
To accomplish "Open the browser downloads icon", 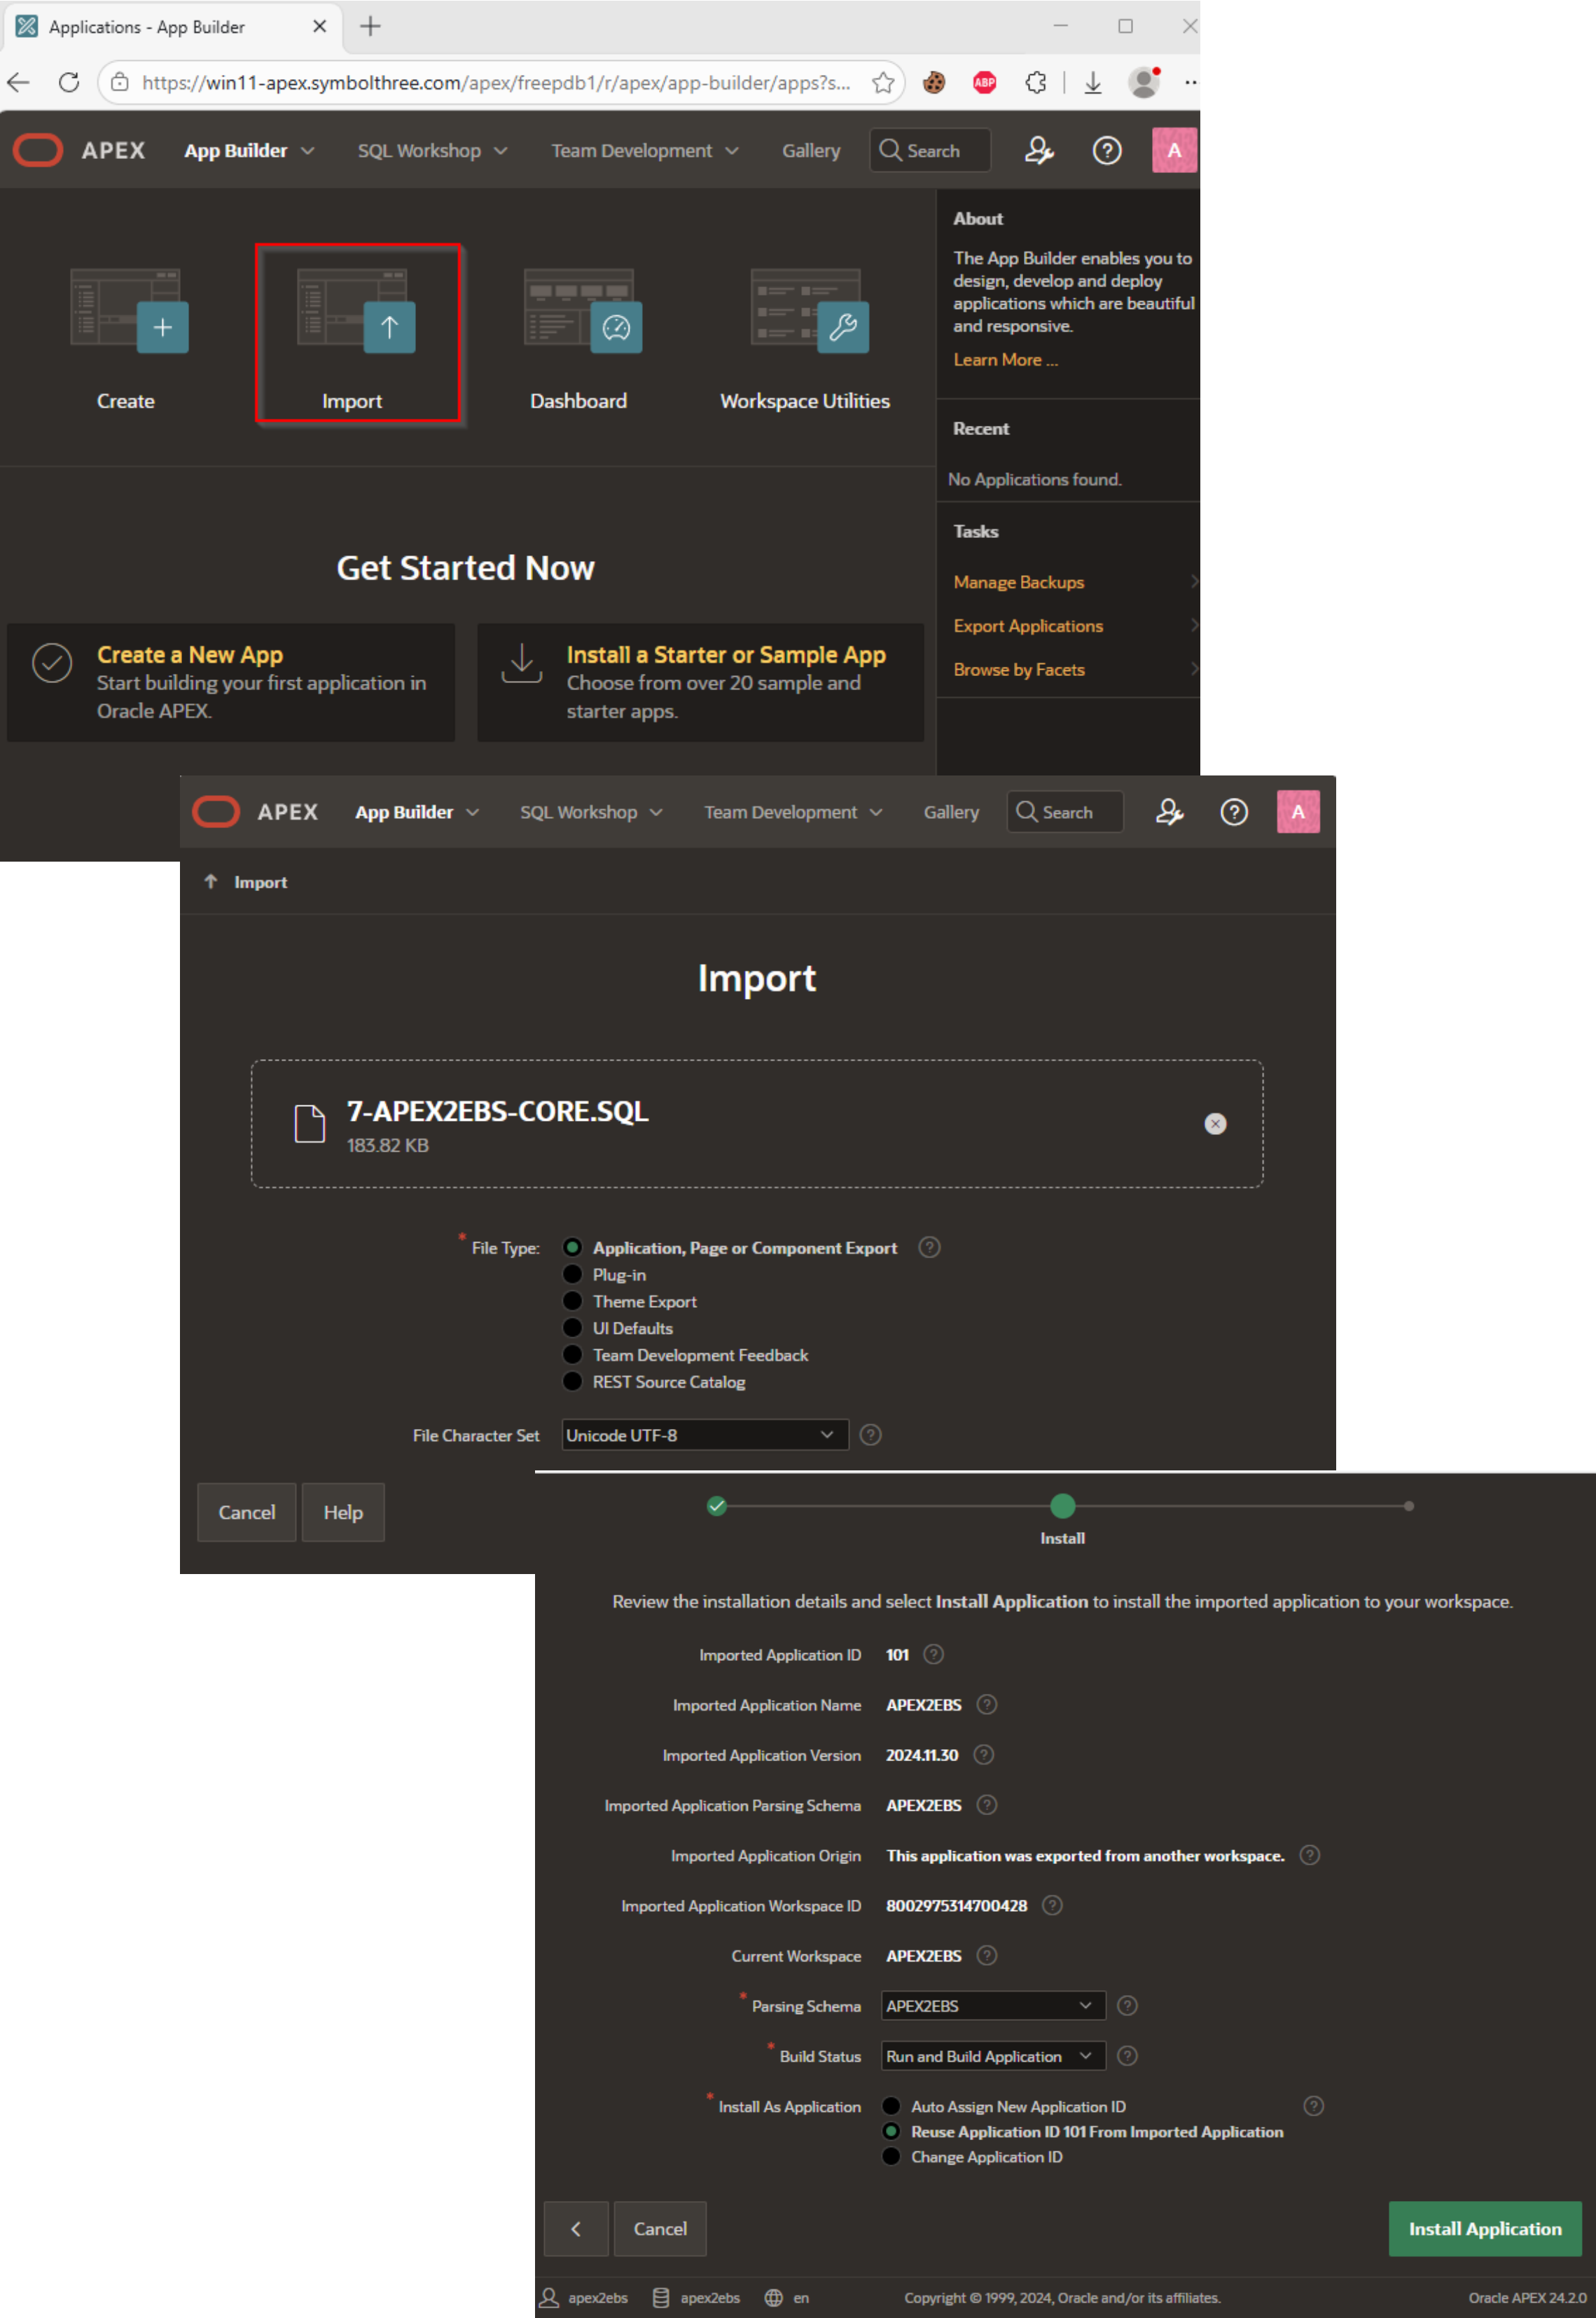I will coord(1093,83).
